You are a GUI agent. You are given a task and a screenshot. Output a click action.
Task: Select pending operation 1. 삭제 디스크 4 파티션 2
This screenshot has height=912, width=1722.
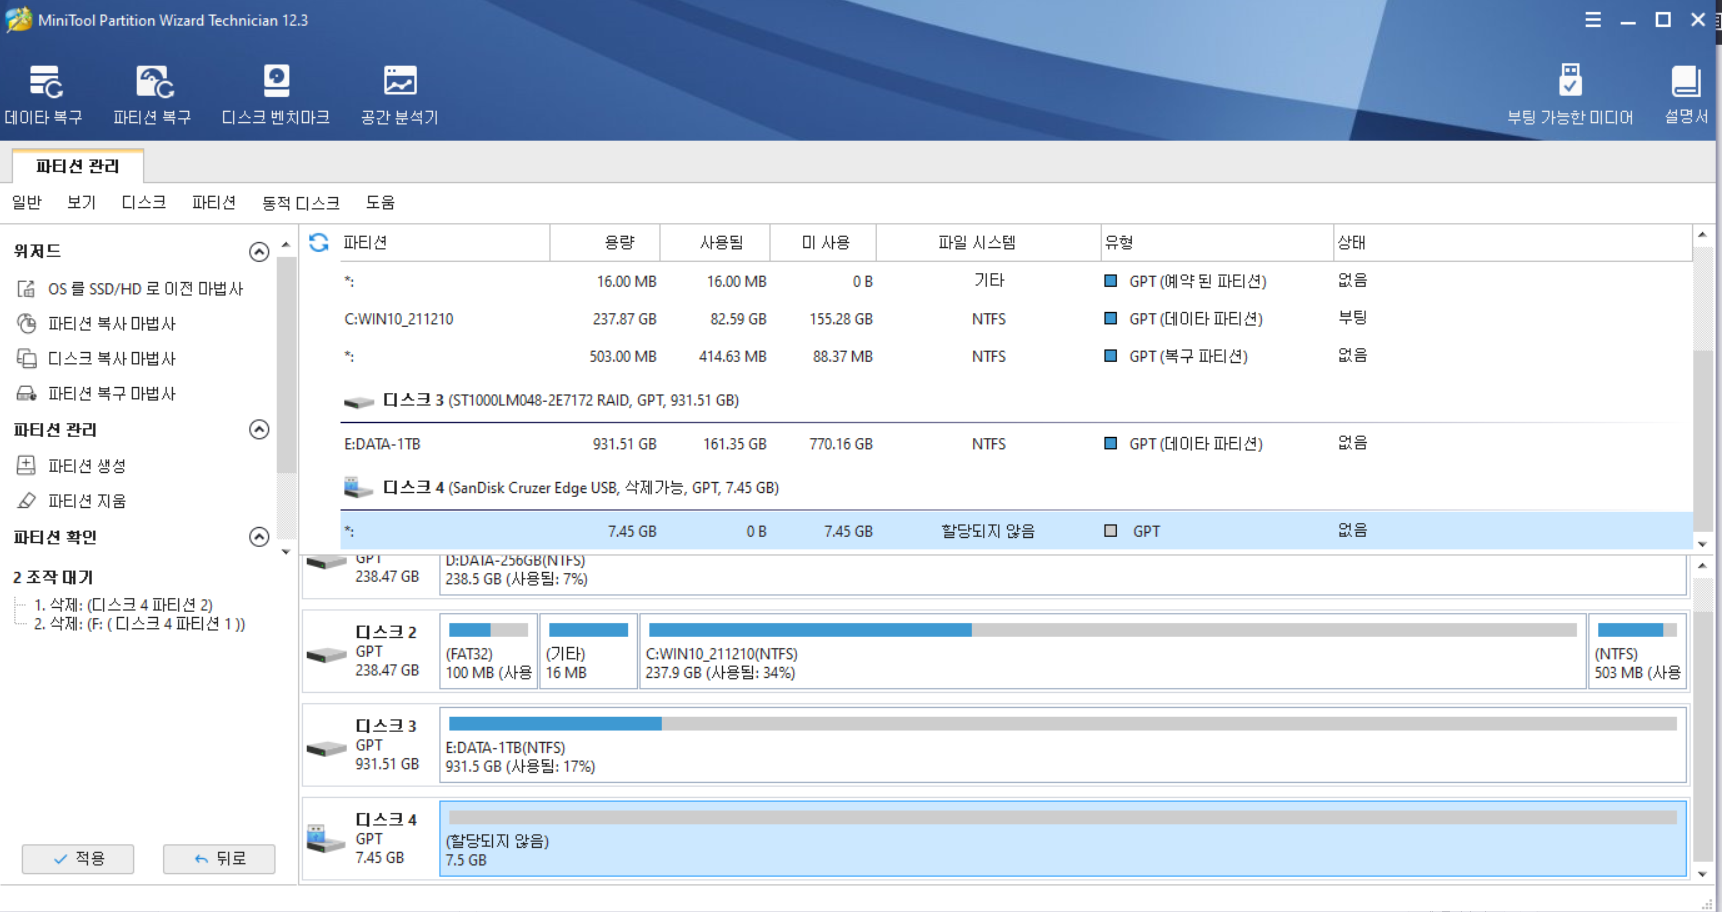(123, 605)
